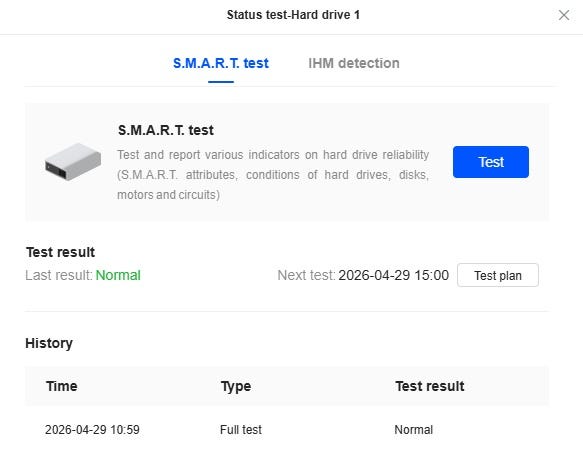Click the green Normal last result text

[x=118, y=276]
